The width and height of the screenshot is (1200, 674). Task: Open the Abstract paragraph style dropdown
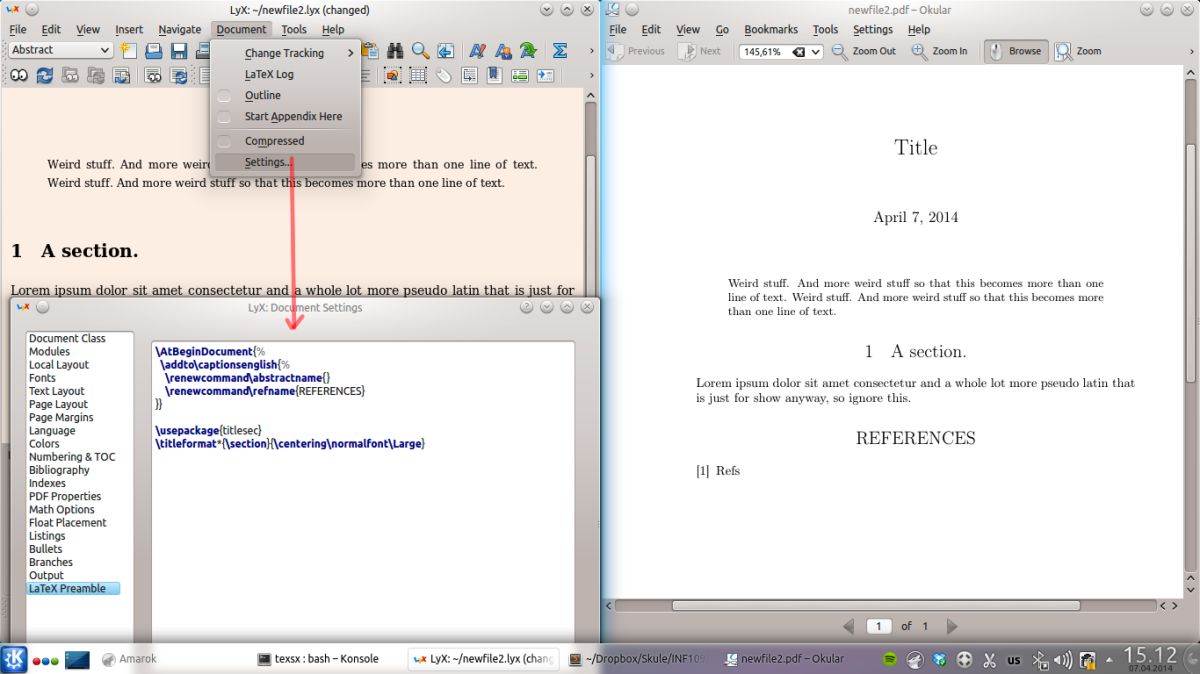pos(61,50)
